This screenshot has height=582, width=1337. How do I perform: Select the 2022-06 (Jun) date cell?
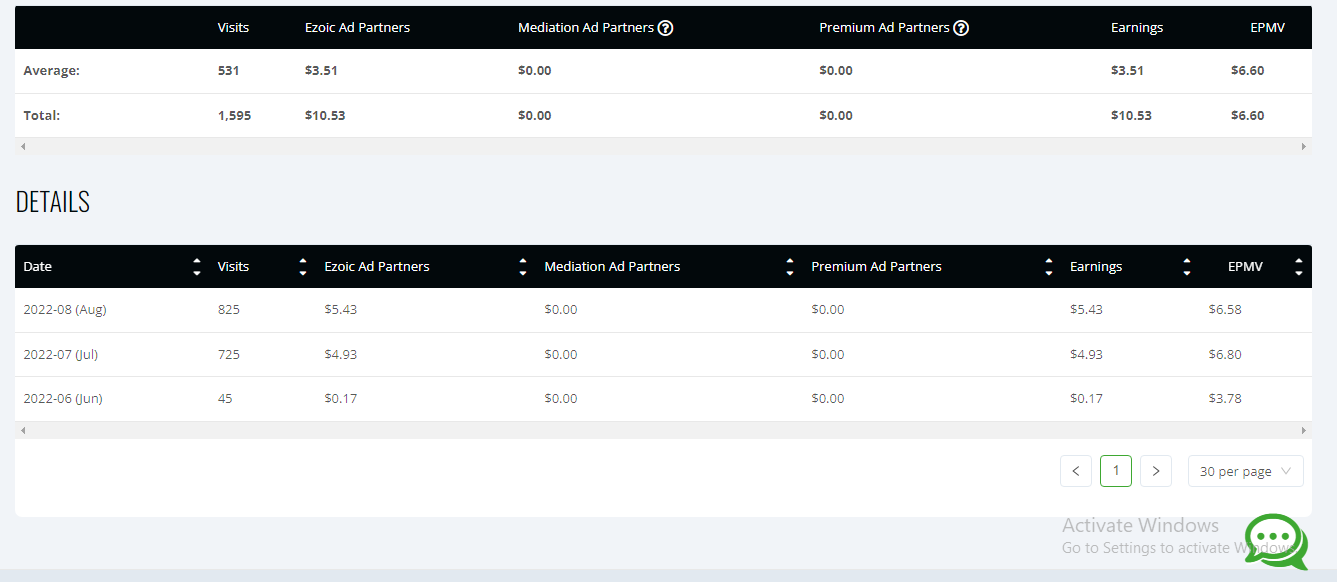click(63, 399)
